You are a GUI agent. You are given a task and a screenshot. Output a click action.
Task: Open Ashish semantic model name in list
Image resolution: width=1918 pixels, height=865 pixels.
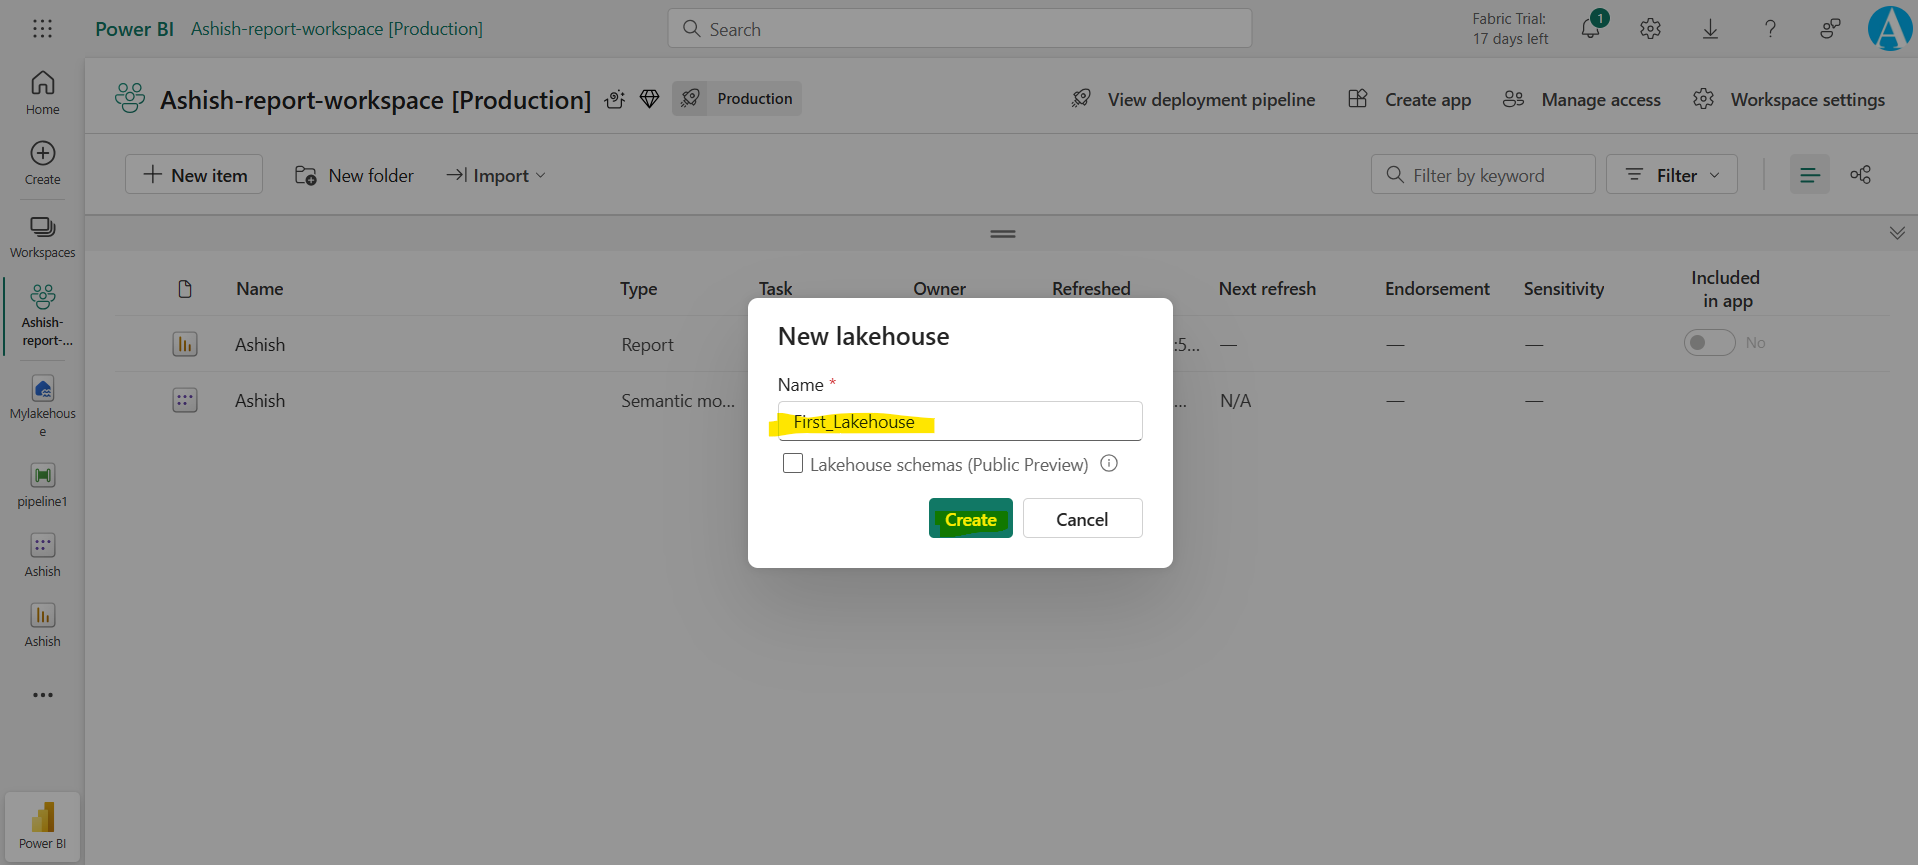(x=260, y=401)
